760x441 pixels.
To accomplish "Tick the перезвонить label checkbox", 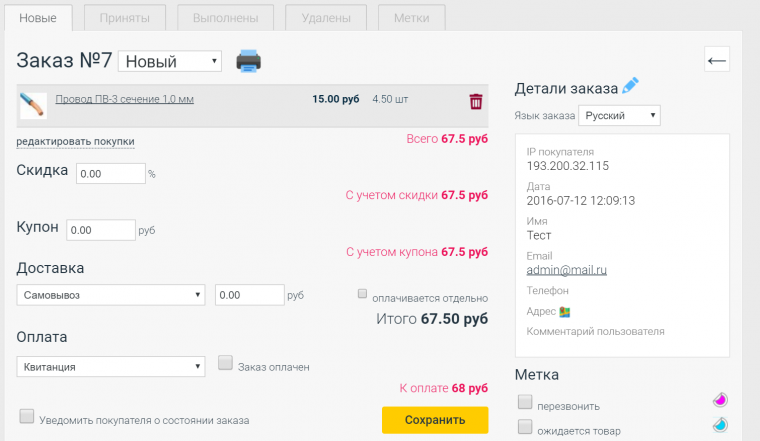I will 525,402.
